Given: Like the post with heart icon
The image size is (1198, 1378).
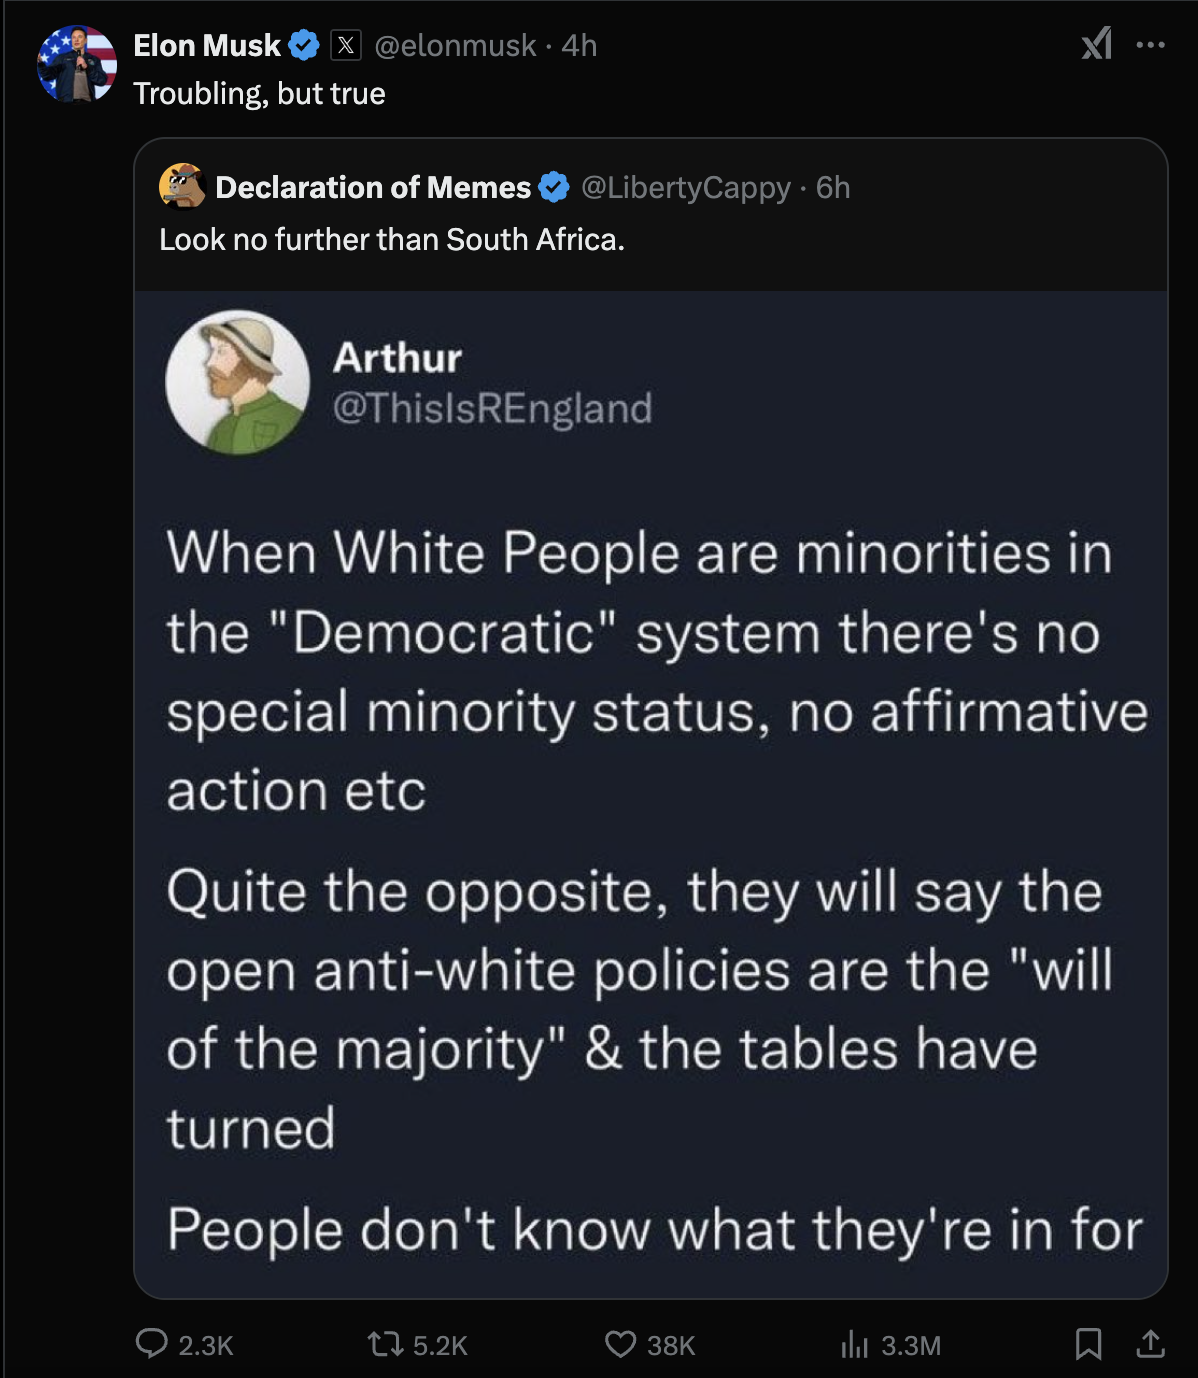Looking at the screenshot, I should [620, 1343].
